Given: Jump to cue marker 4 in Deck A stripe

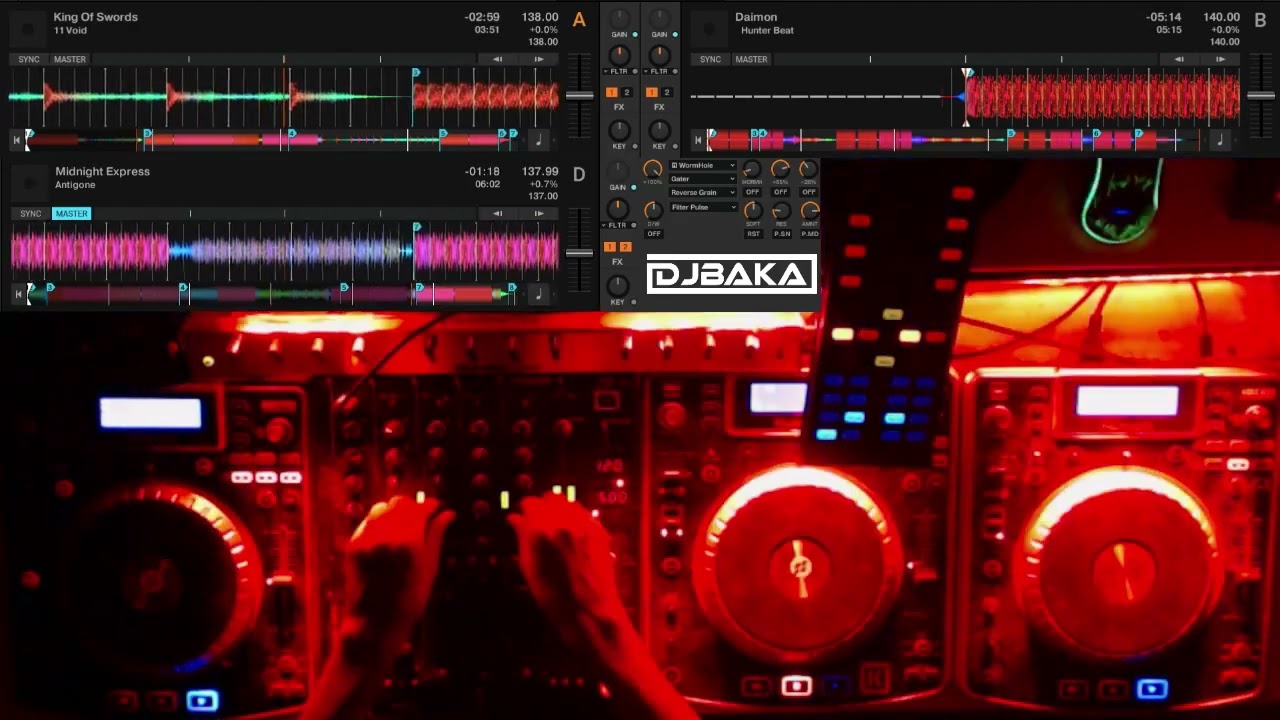Looking at the screenshot, I should [x=292, y=133].
